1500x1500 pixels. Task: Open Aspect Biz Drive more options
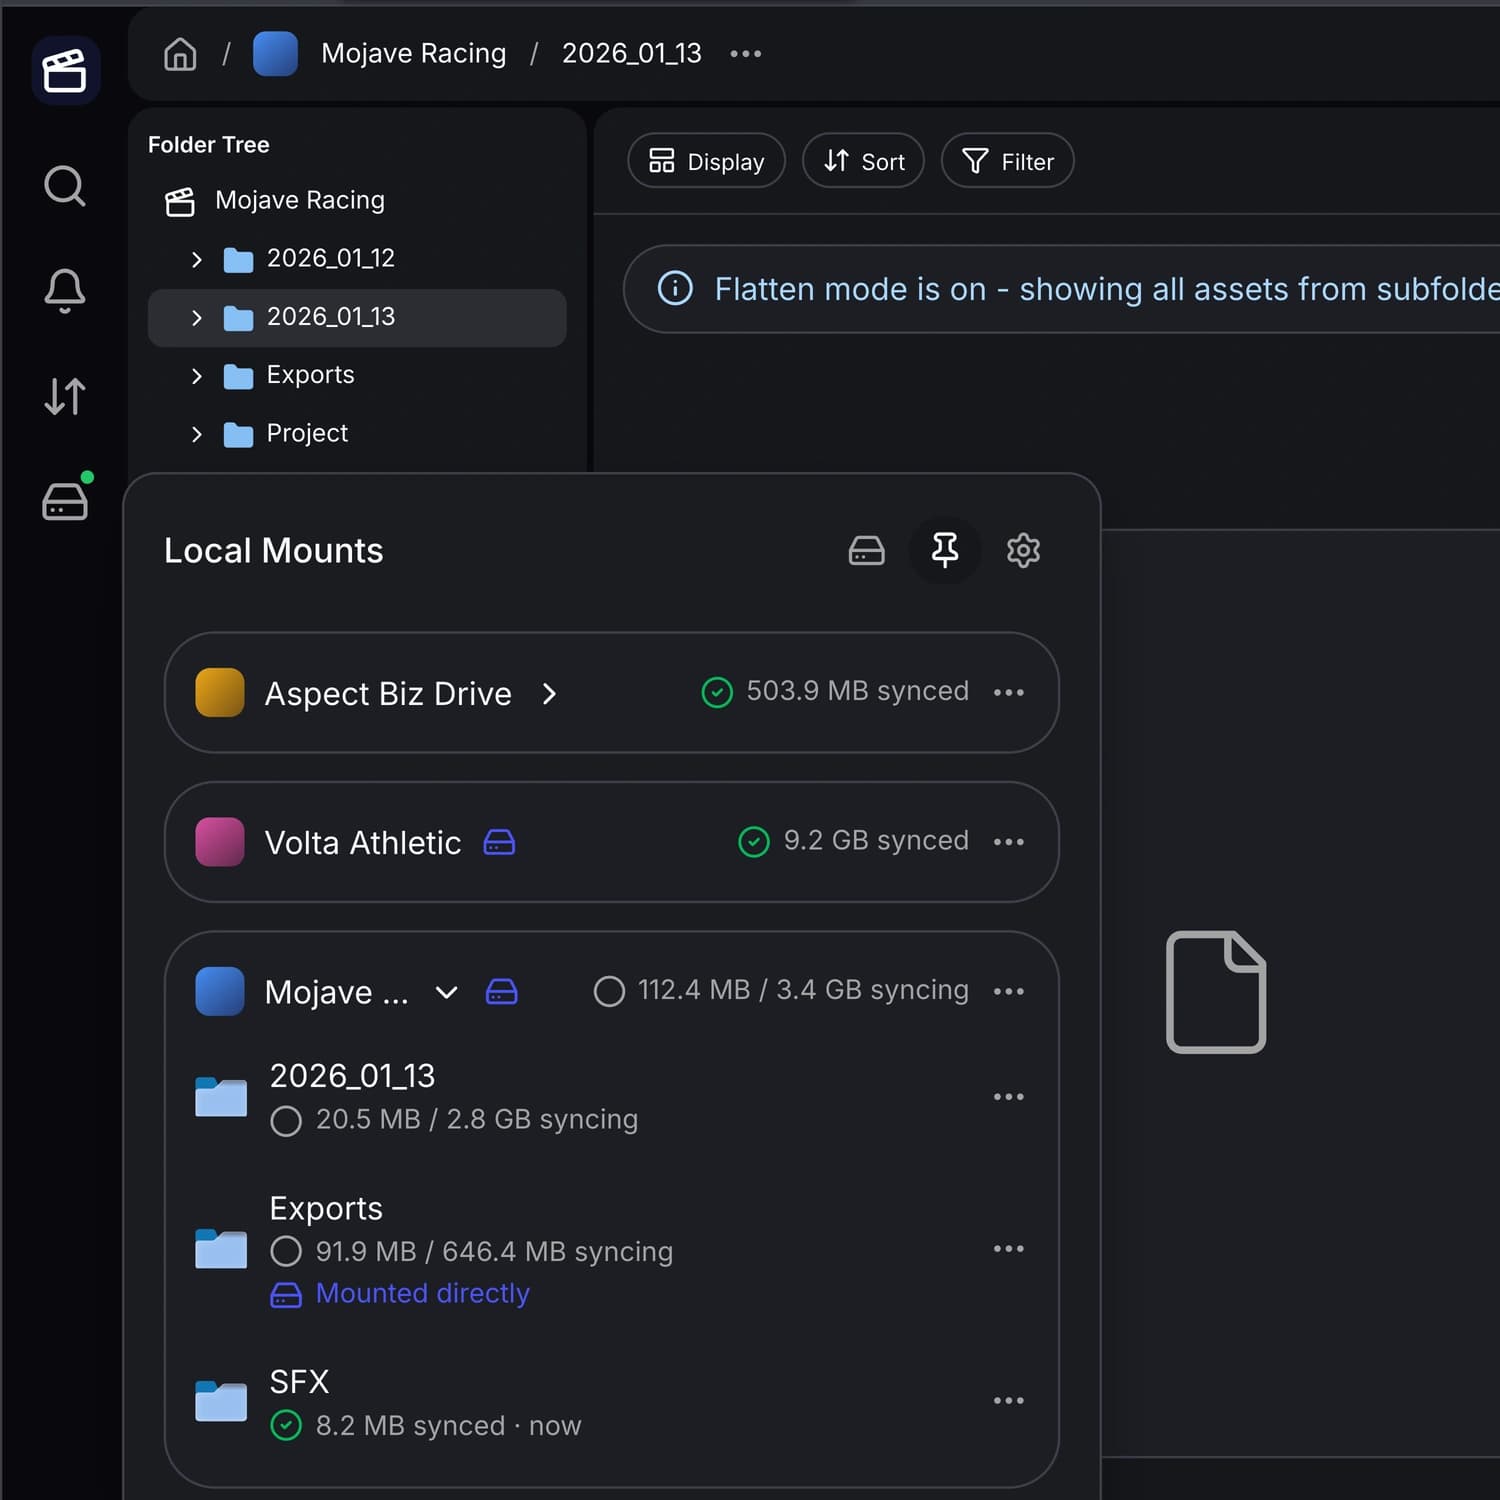click(x=1009, y=692)
